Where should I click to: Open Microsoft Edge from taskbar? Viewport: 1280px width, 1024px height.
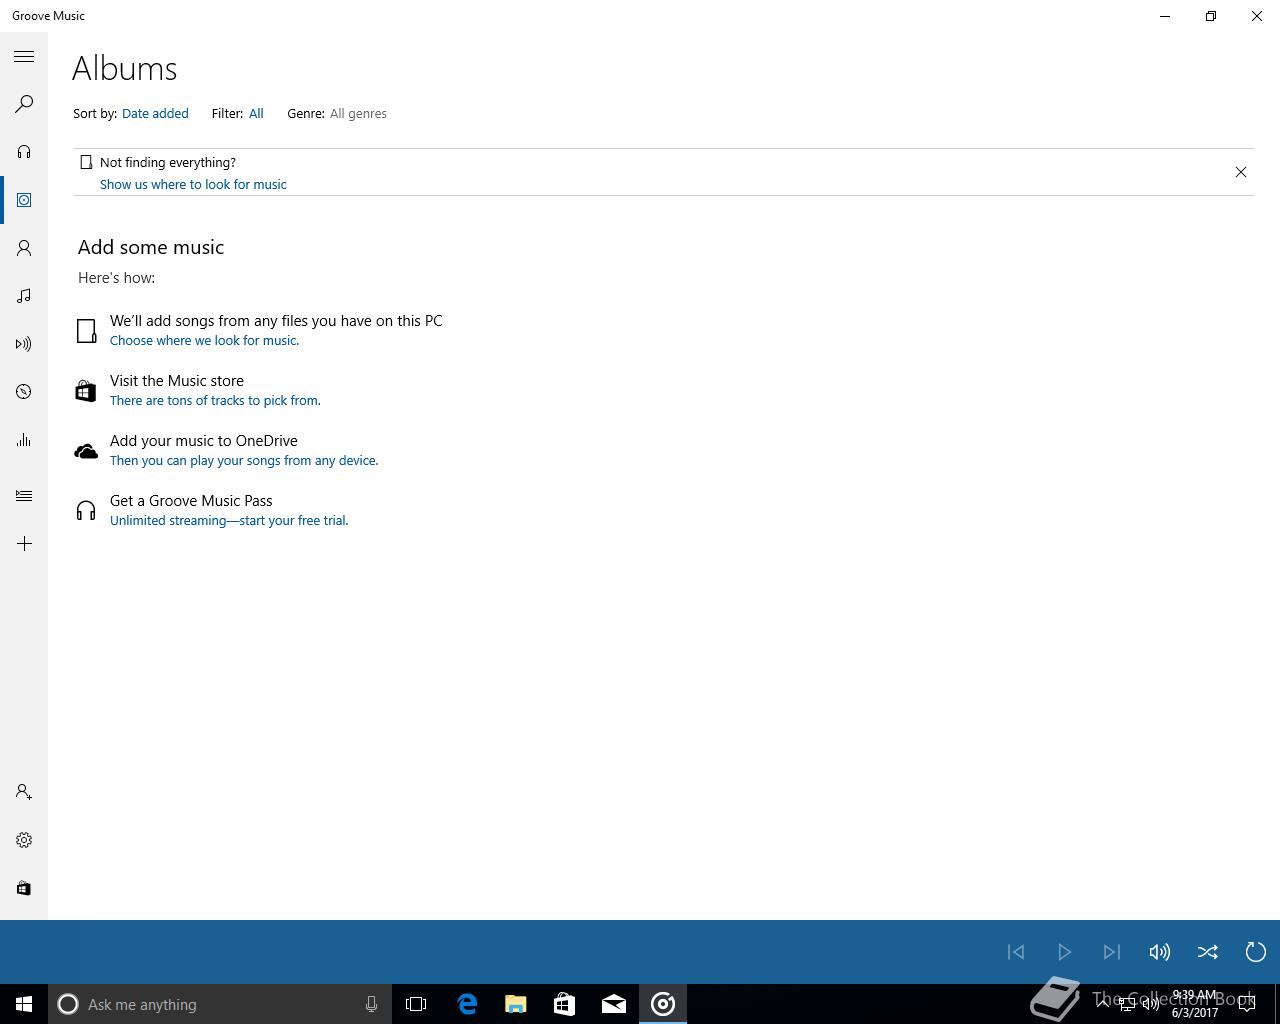coord(467,1004)
